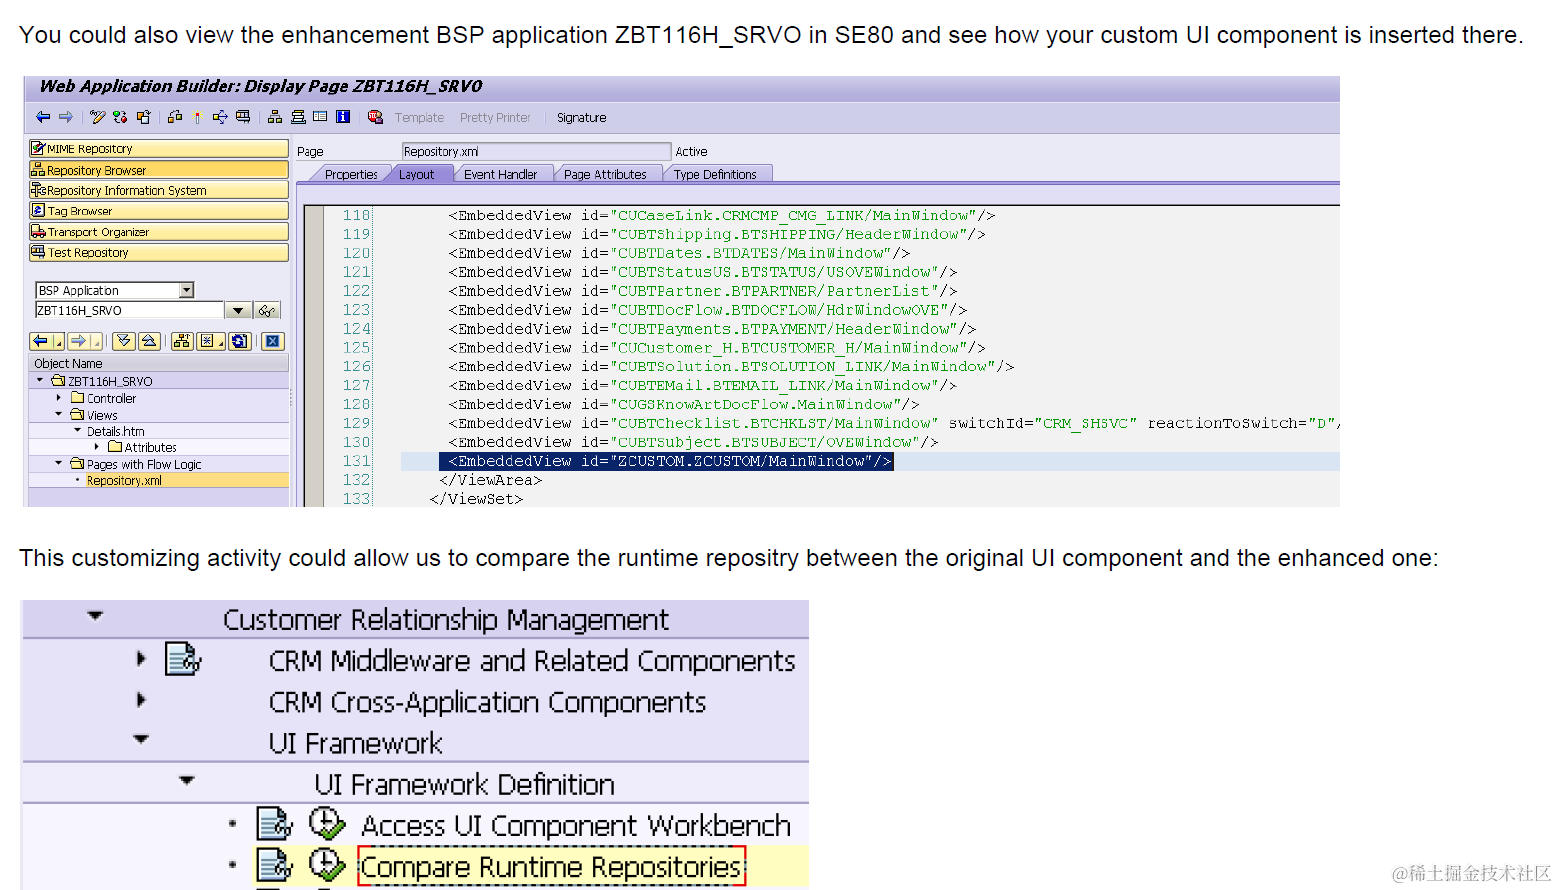
Task: Click the Activate wand icon in toolbar
Action: click(197, 117)
